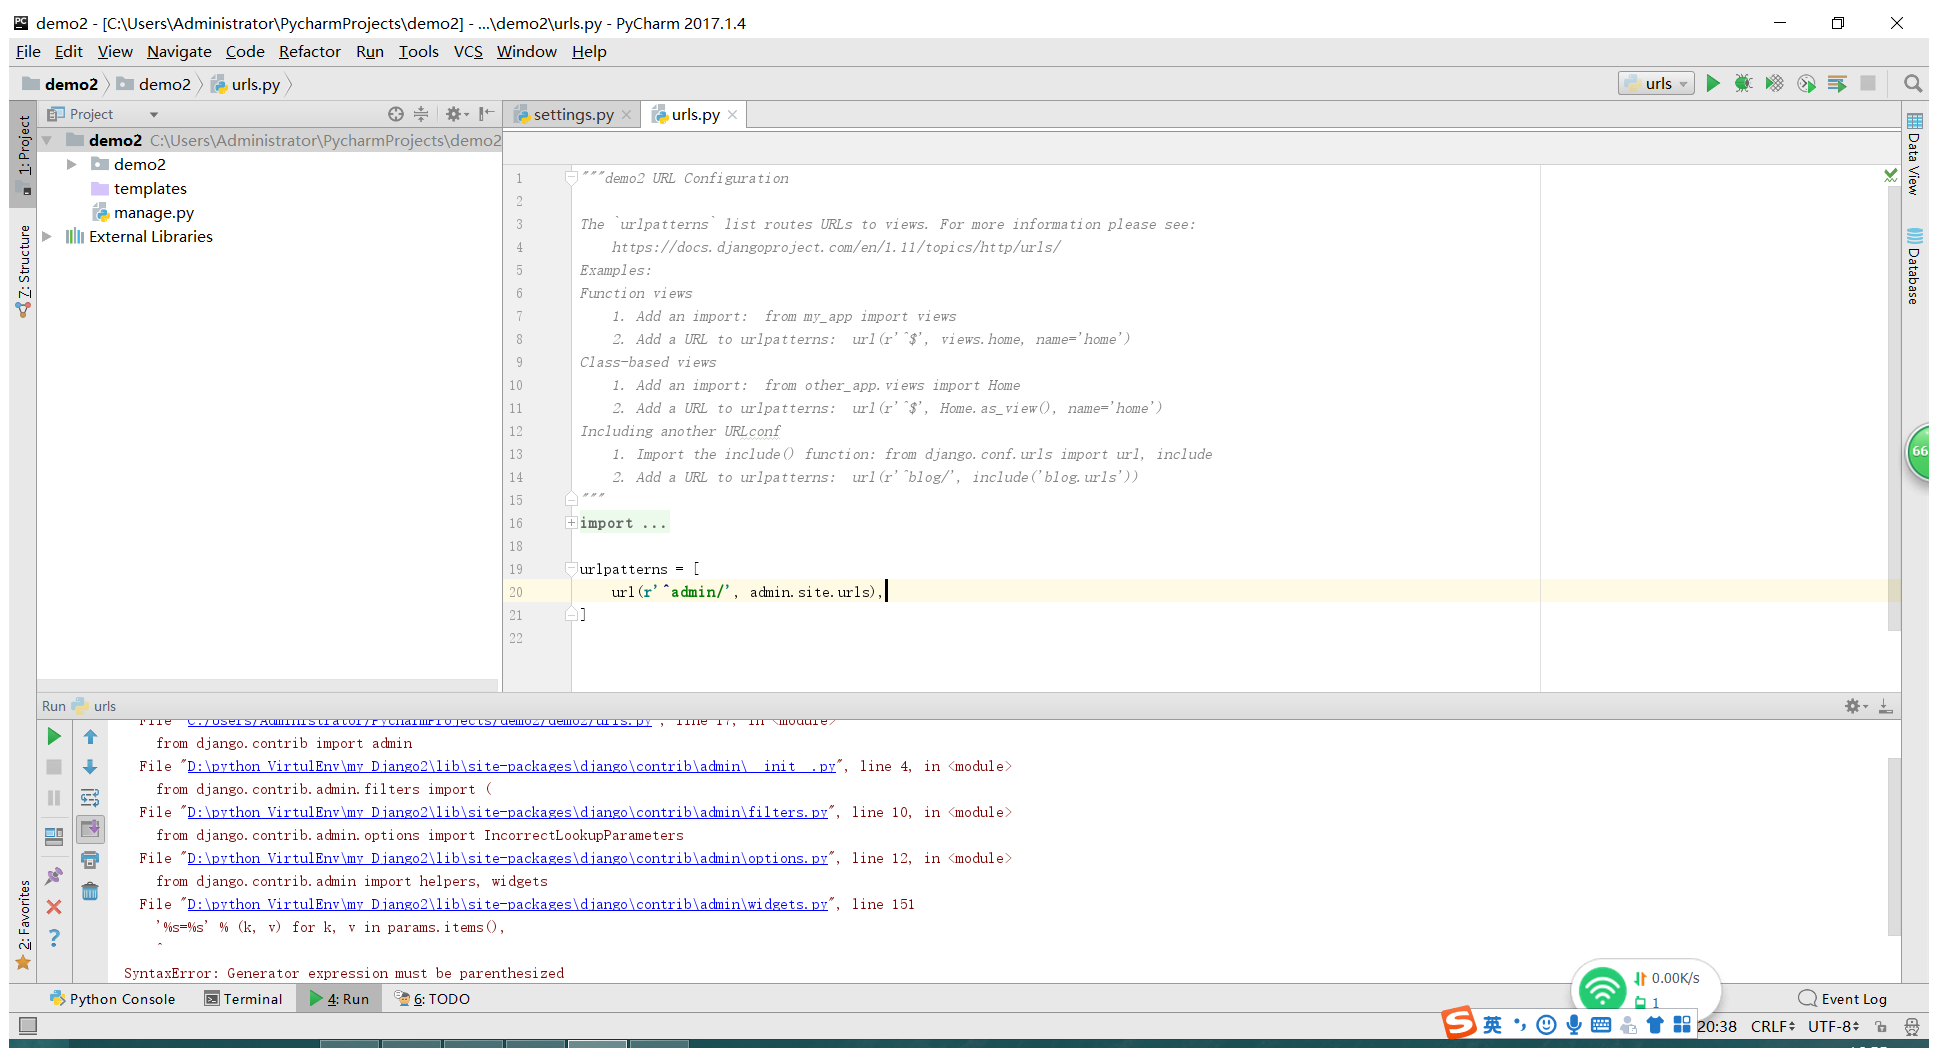Print the Run console output
1938x1048 pixels.
click(x=90, y=860)
